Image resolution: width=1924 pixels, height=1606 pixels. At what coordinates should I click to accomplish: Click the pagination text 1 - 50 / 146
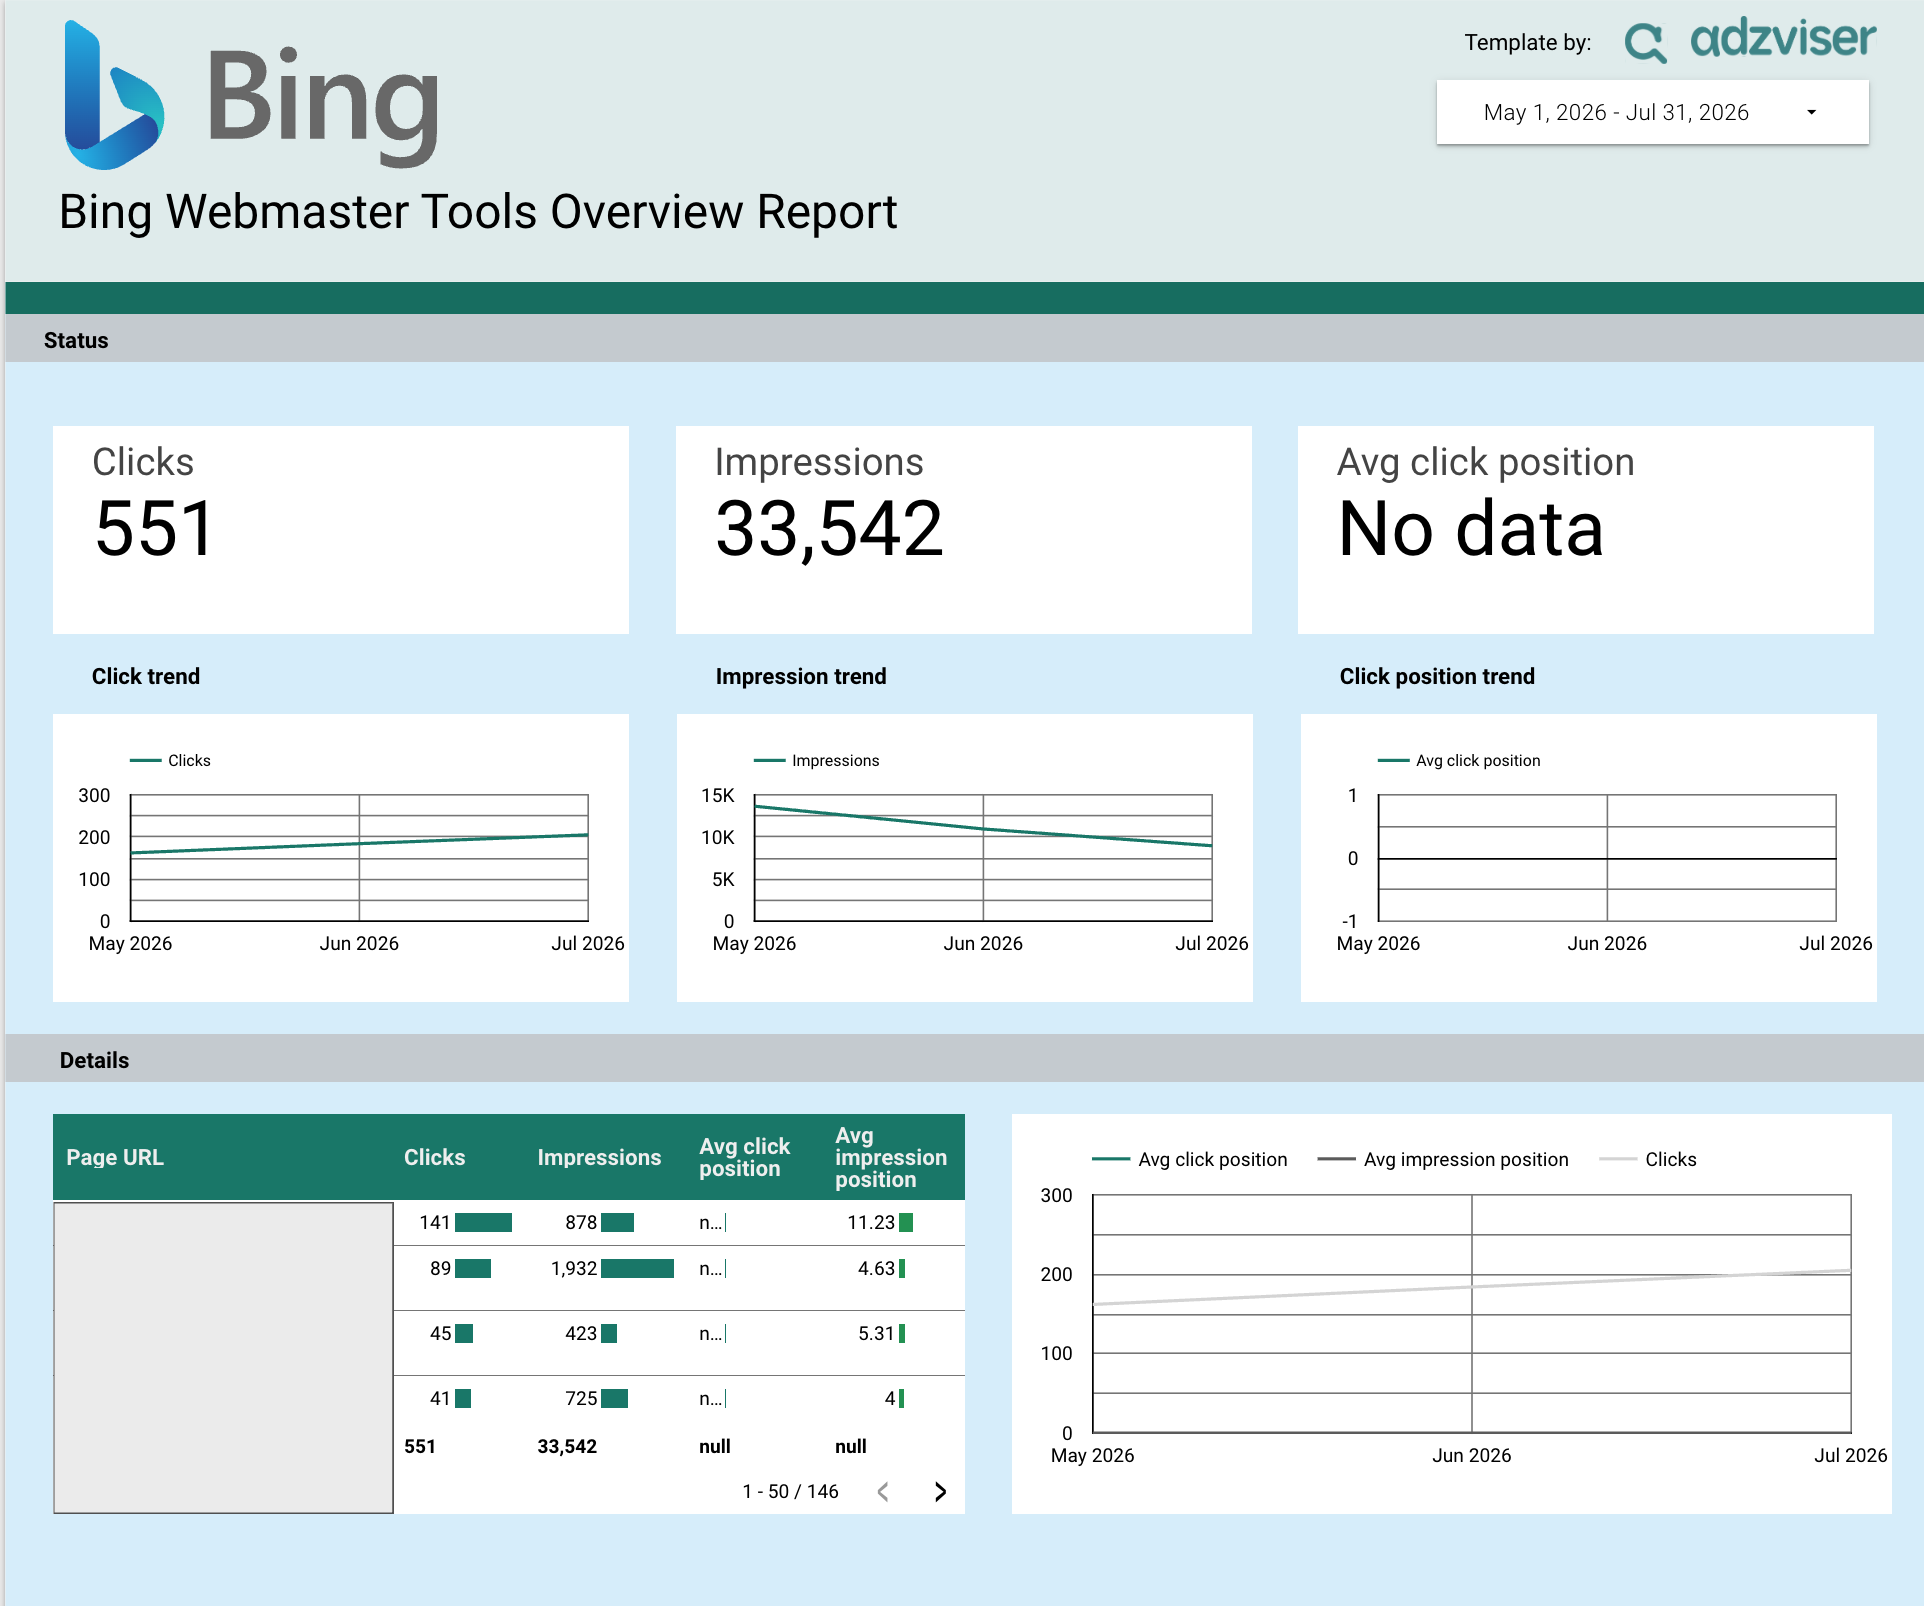pos(790,1492)
